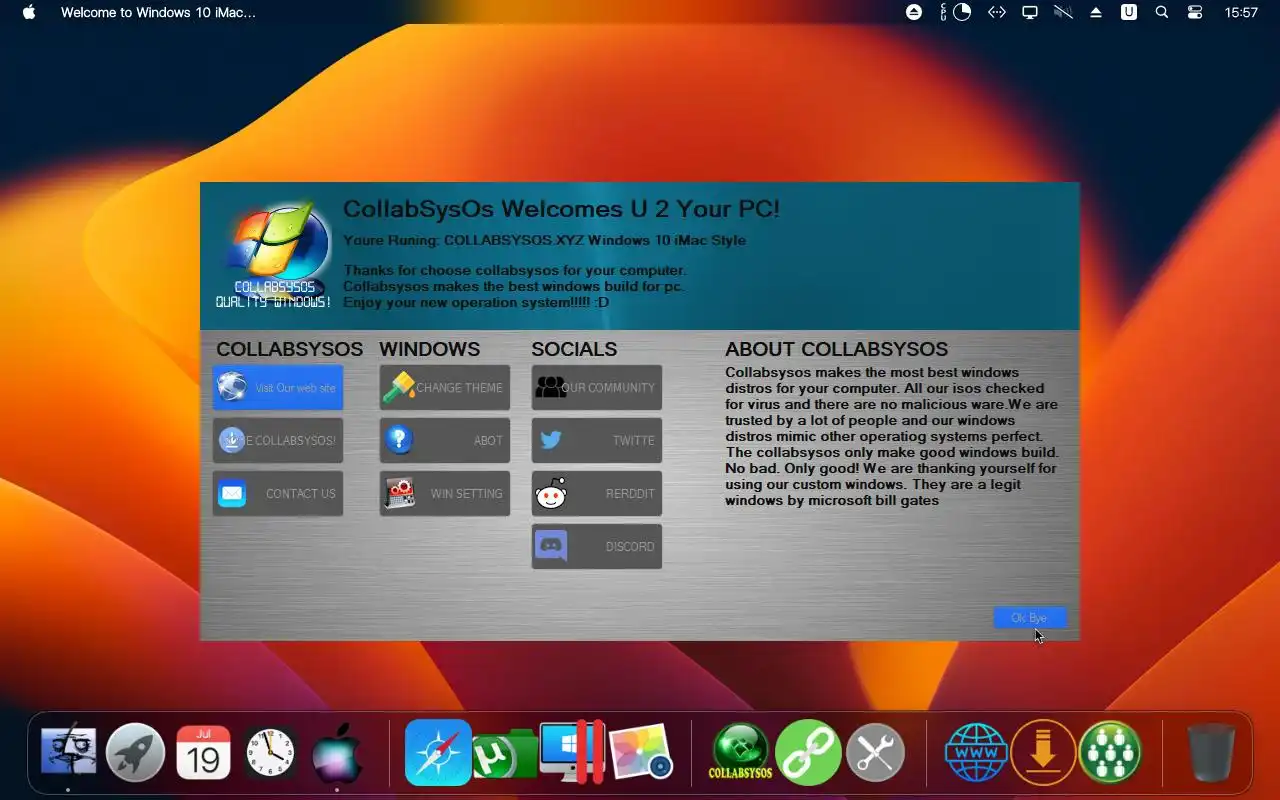
Task: Open wrench and screwdriver tools dock icon
Action: [875, 753]
